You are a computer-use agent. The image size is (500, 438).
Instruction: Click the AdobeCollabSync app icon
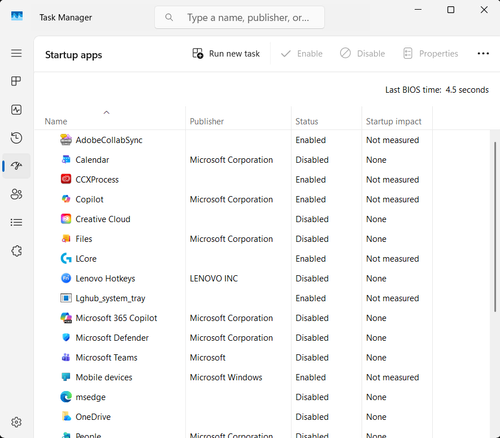66,140
